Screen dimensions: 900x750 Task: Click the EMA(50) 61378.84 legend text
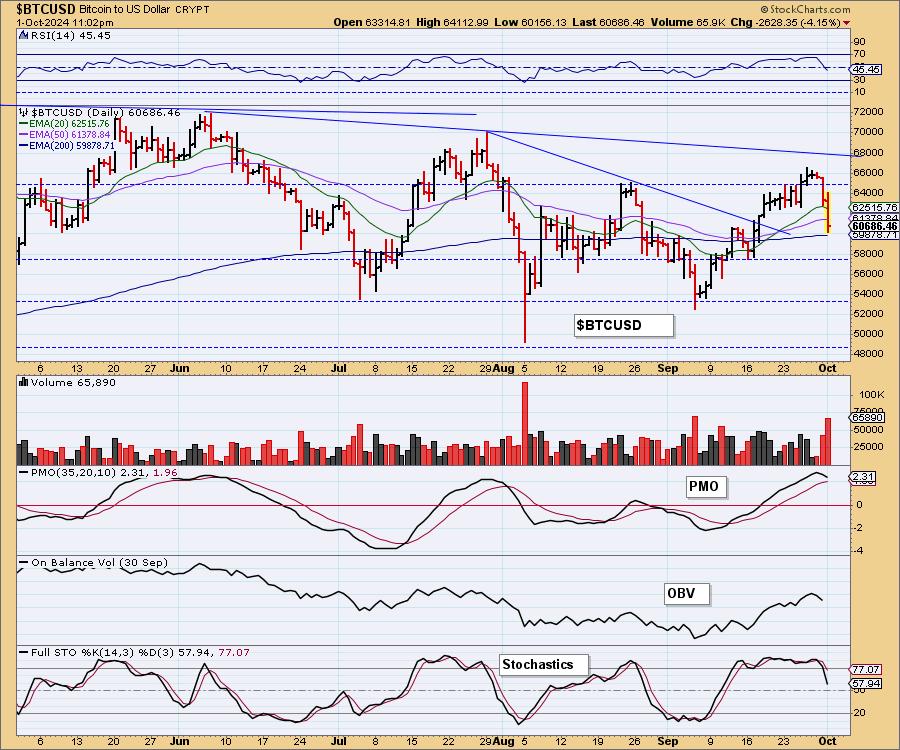[69, 135]
